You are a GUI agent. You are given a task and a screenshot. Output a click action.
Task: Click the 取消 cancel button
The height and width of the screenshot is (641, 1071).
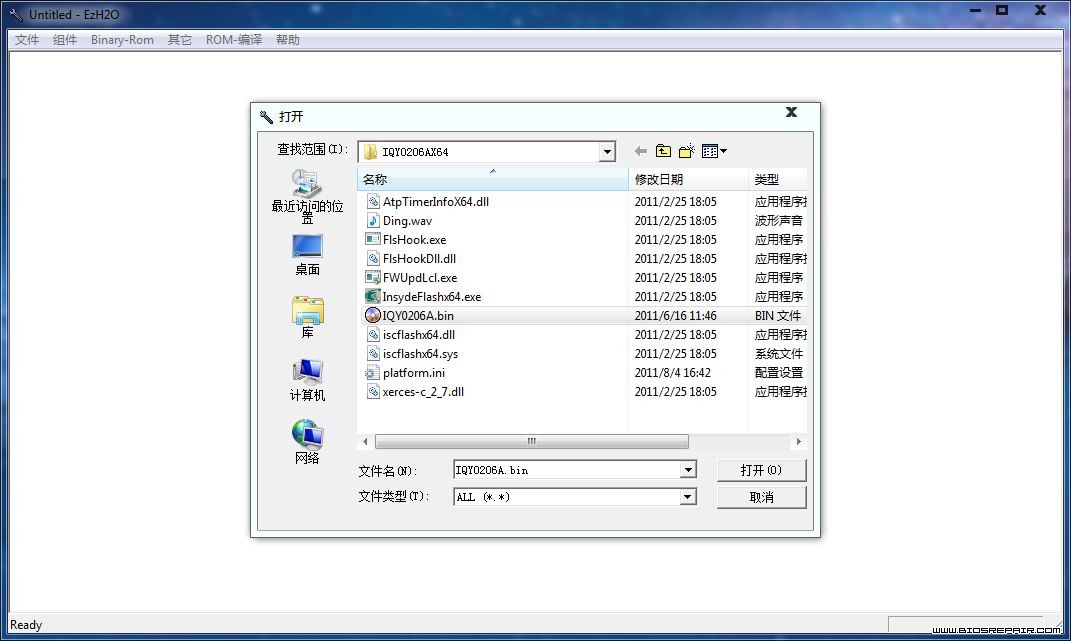(761, 497)
